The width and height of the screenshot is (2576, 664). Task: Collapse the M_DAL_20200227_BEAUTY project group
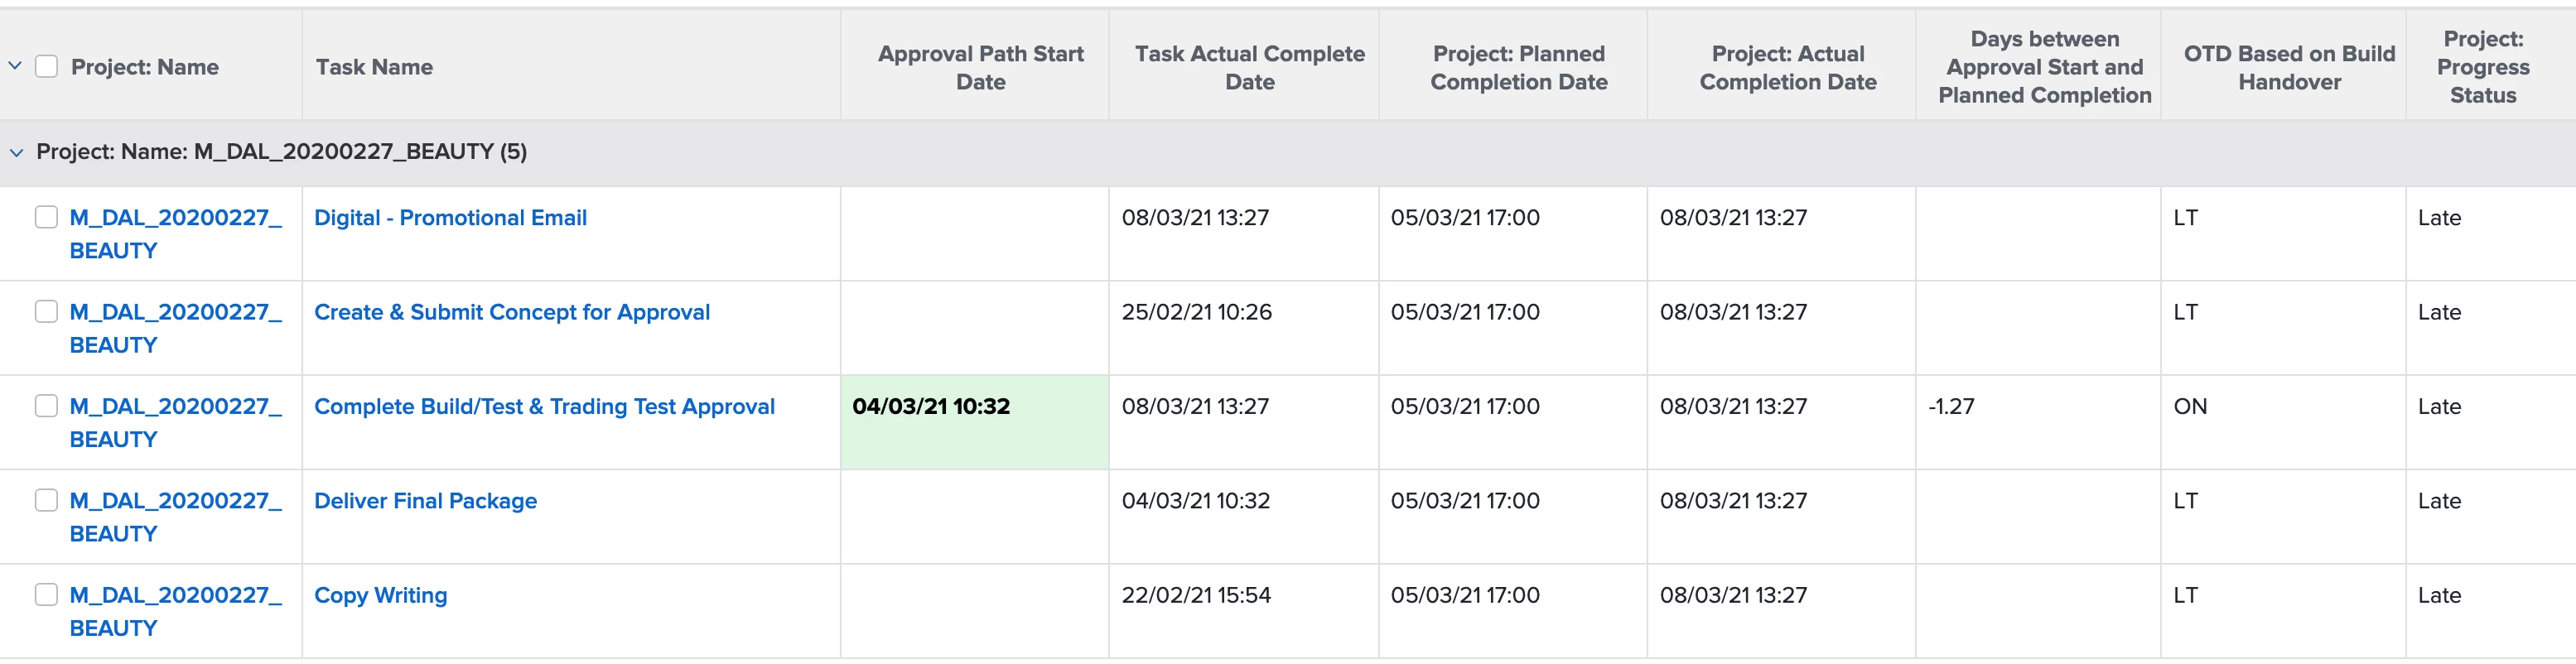click(16, 152)
